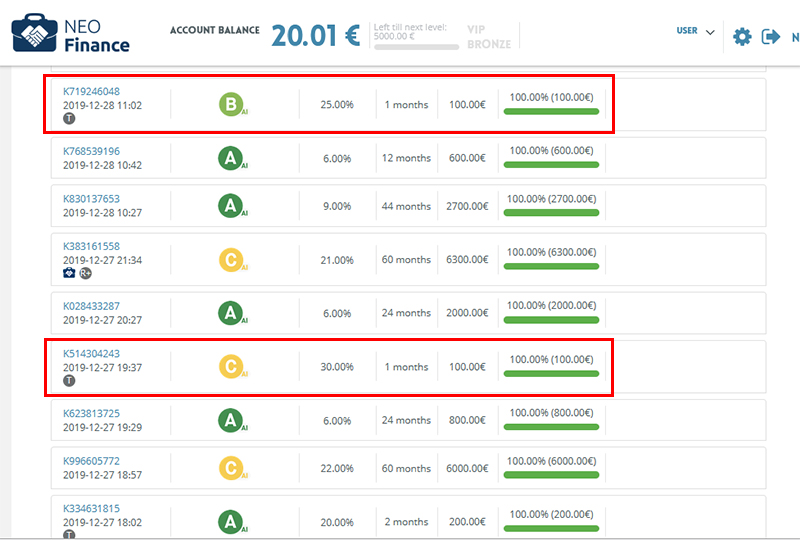The width and height of the screenshot is (800, 540).
Task: Click the VIP BRONZE status label
Action: click(489, 37)
